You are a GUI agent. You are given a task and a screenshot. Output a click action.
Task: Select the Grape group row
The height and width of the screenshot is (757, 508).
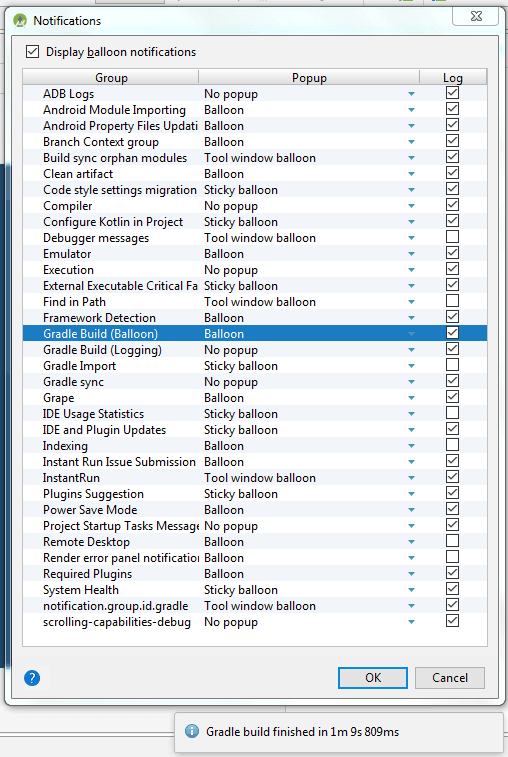coord(255,398)
